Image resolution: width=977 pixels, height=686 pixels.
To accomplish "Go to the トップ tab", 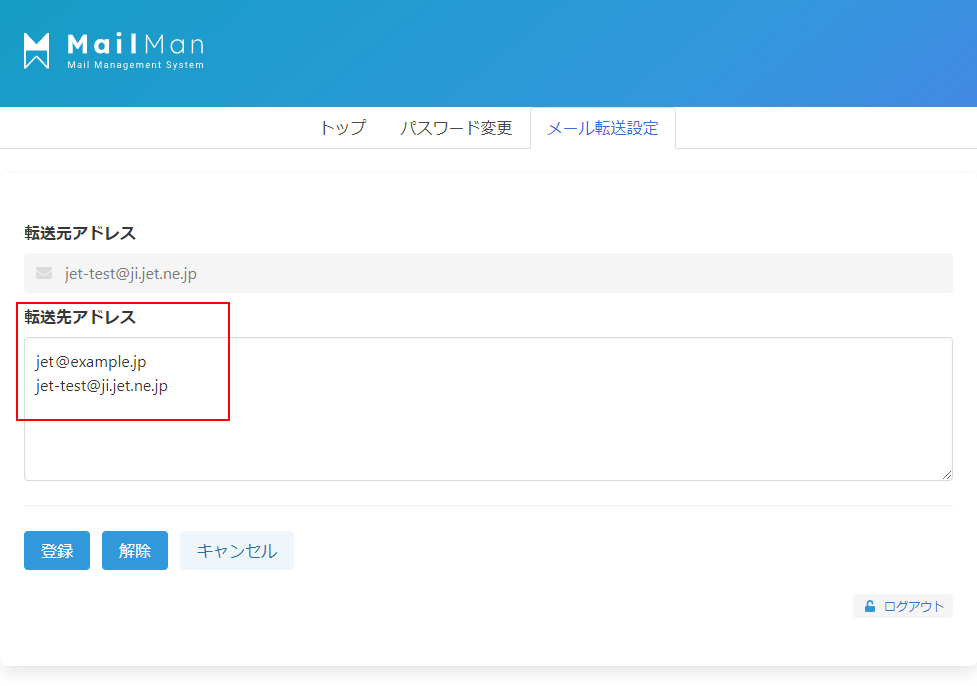I will [x=342, y=128].
